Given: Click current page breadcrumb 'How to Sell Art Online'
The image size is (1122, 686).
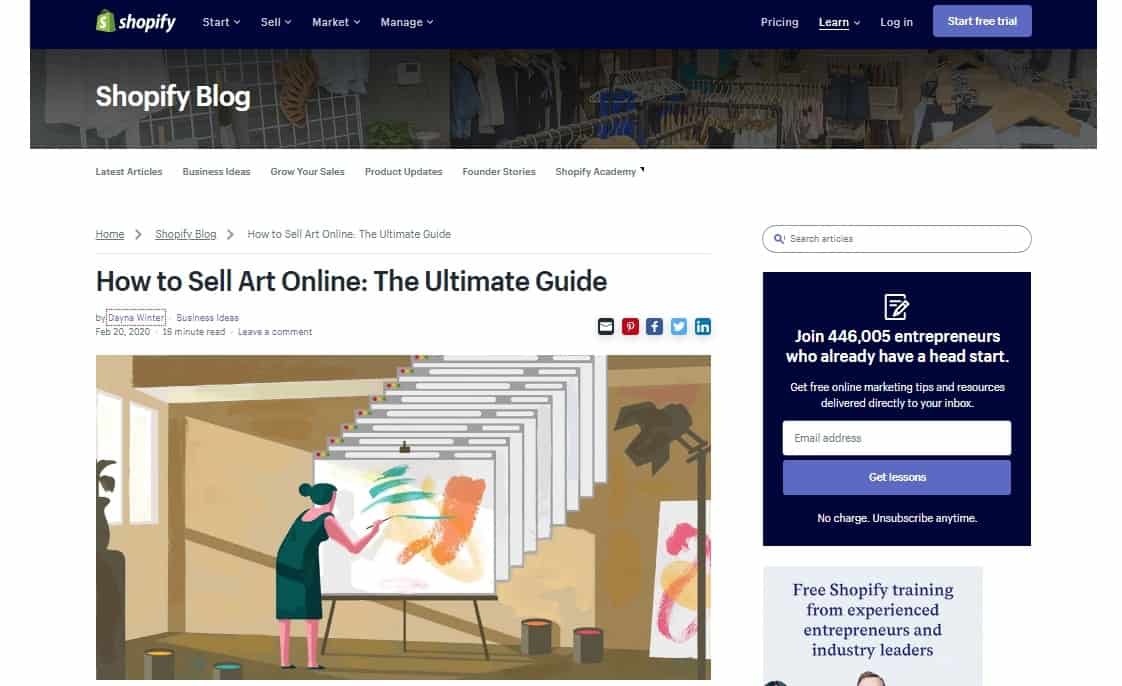Looking at the screenshot, I should click(x=349, y=235).
